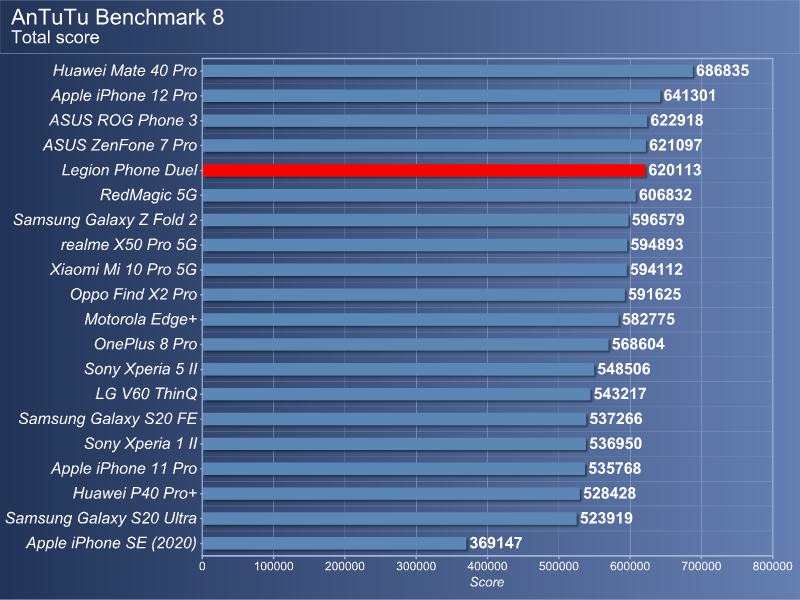Screen dimensions: 800x600
Task: Select the score value 606832
Action: (x=665, y=195)
